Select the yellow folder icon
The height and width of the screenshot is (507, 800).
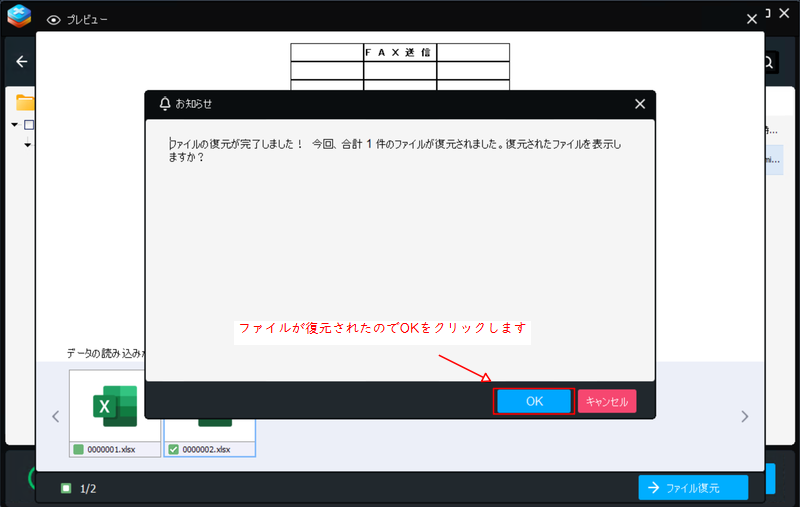(x=24, y=102)
